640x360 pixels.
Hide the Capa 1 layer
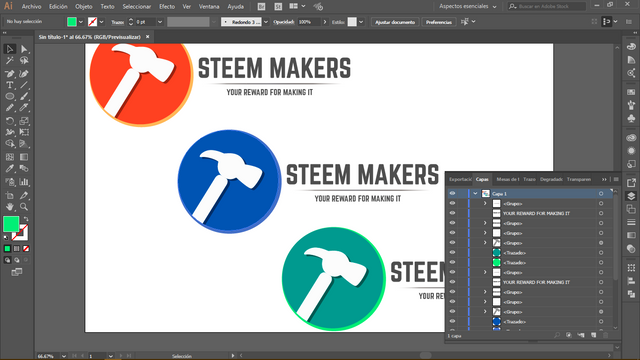coord(452,193)
